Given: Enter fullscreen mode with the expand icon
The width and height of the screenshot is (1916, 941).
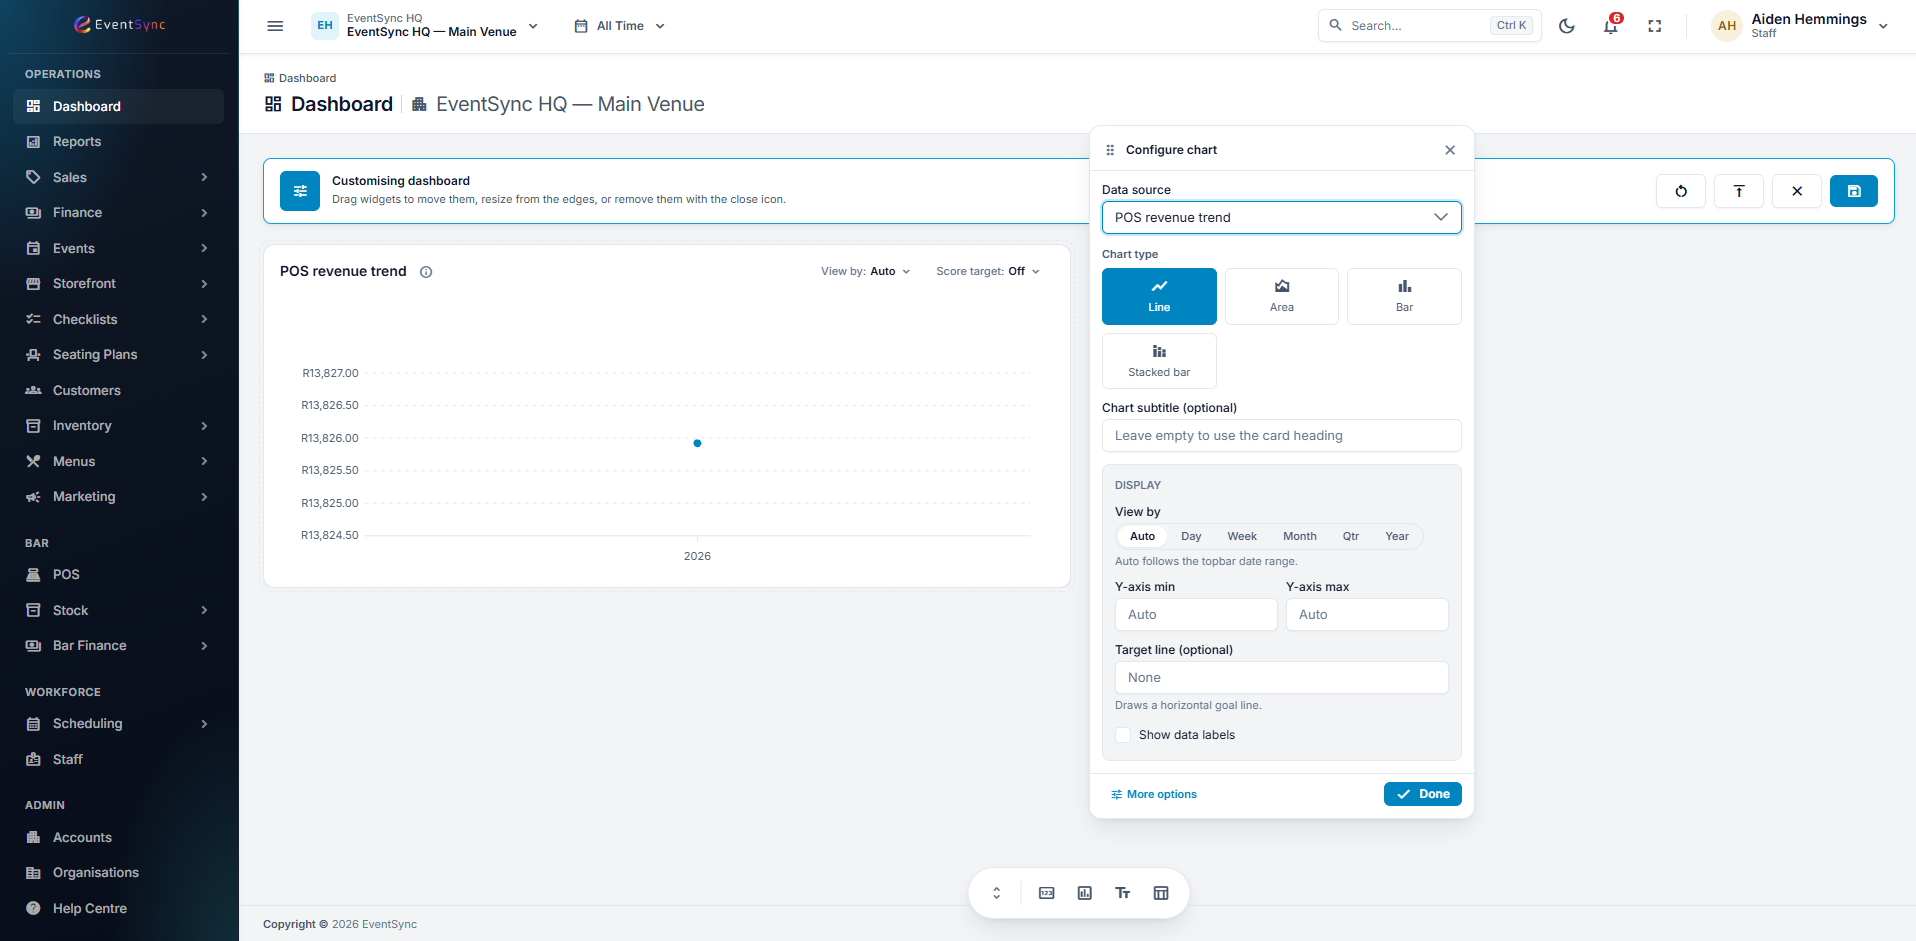Looking at the screenshot, I should click(1655, 26).
